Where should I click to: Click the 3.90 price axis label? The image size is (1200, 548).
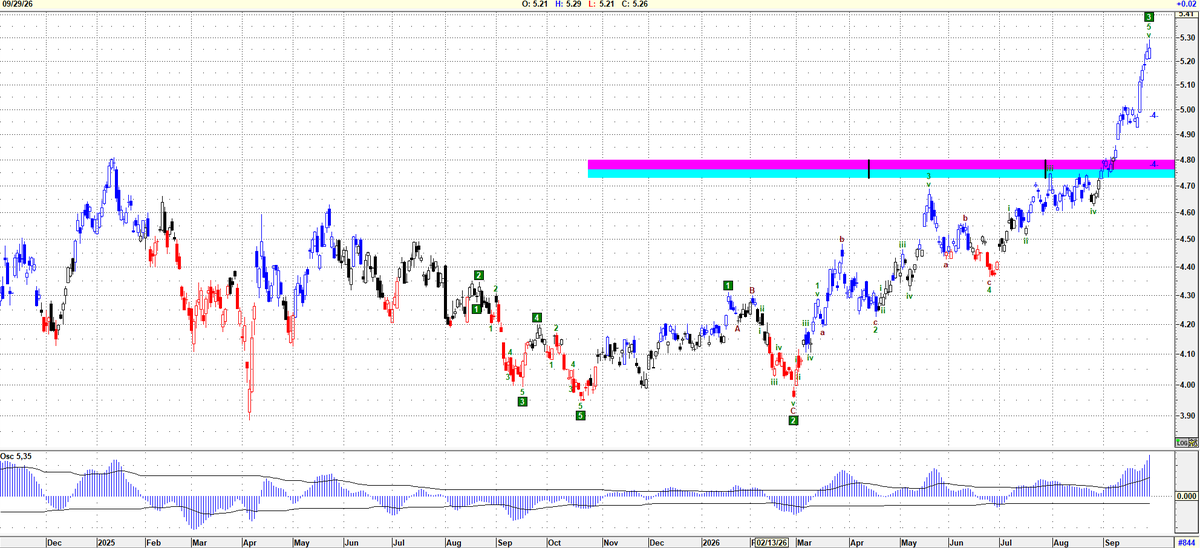pos(1187,416)
